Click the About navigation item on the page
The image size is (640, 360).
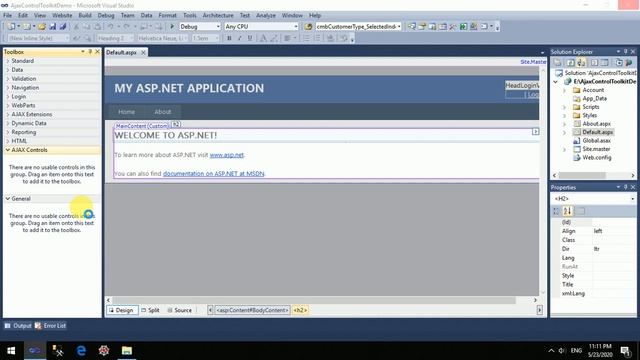tap(162, 112)
